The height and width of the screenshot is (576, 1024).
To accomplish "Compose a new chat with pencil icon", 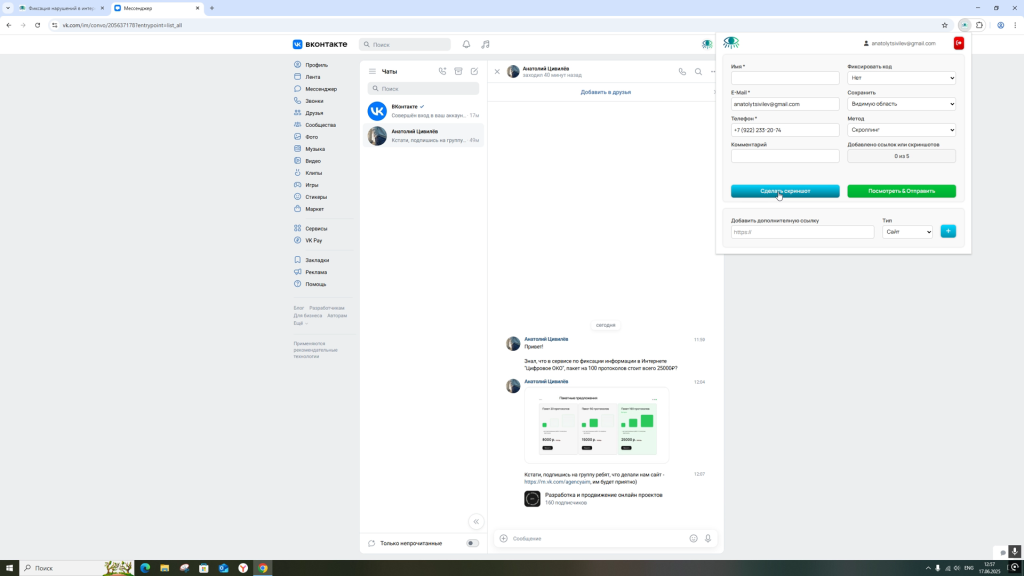I will [x=474, y=72].
